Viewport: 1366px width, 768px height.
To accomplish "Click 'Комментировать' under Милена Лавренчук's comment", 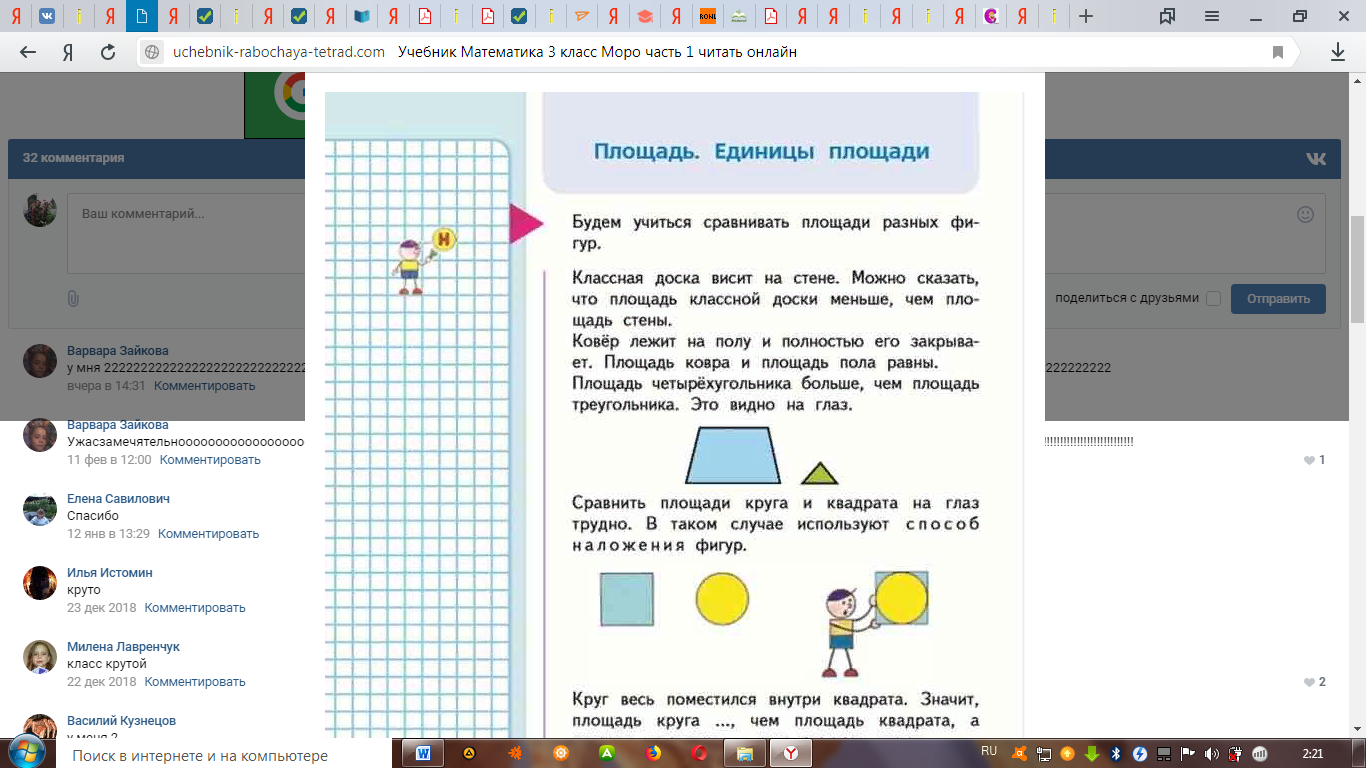I will tap(195, 682).
